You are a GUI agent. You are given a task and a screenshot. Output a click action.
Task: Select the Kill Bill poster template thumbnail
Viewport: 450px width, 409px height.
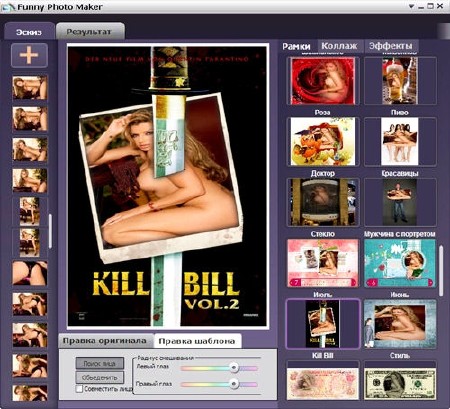[323, 324]
